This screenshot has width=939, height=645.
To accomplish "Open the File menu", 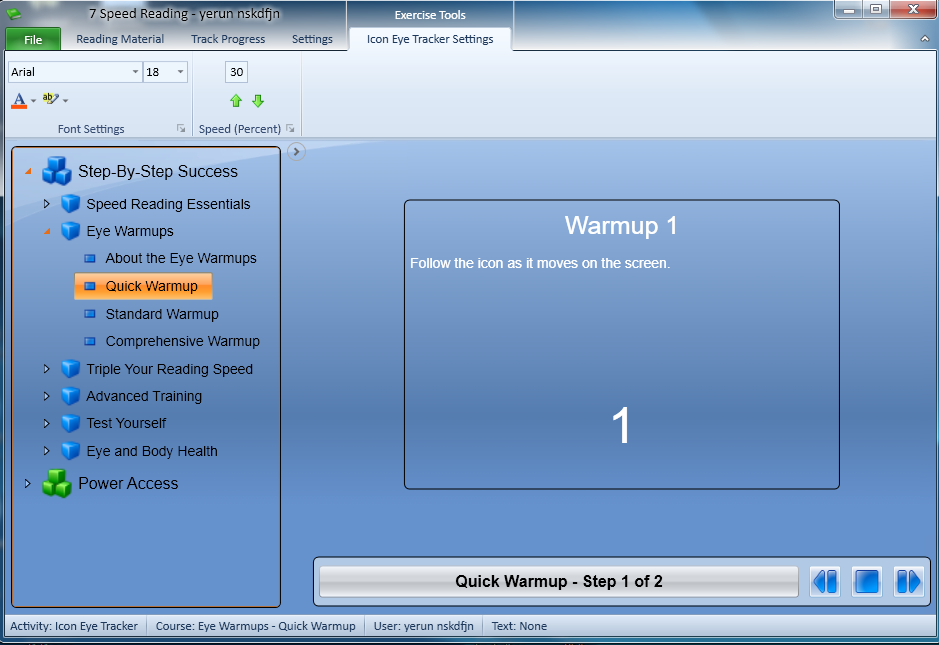I will tap(33, 39).
